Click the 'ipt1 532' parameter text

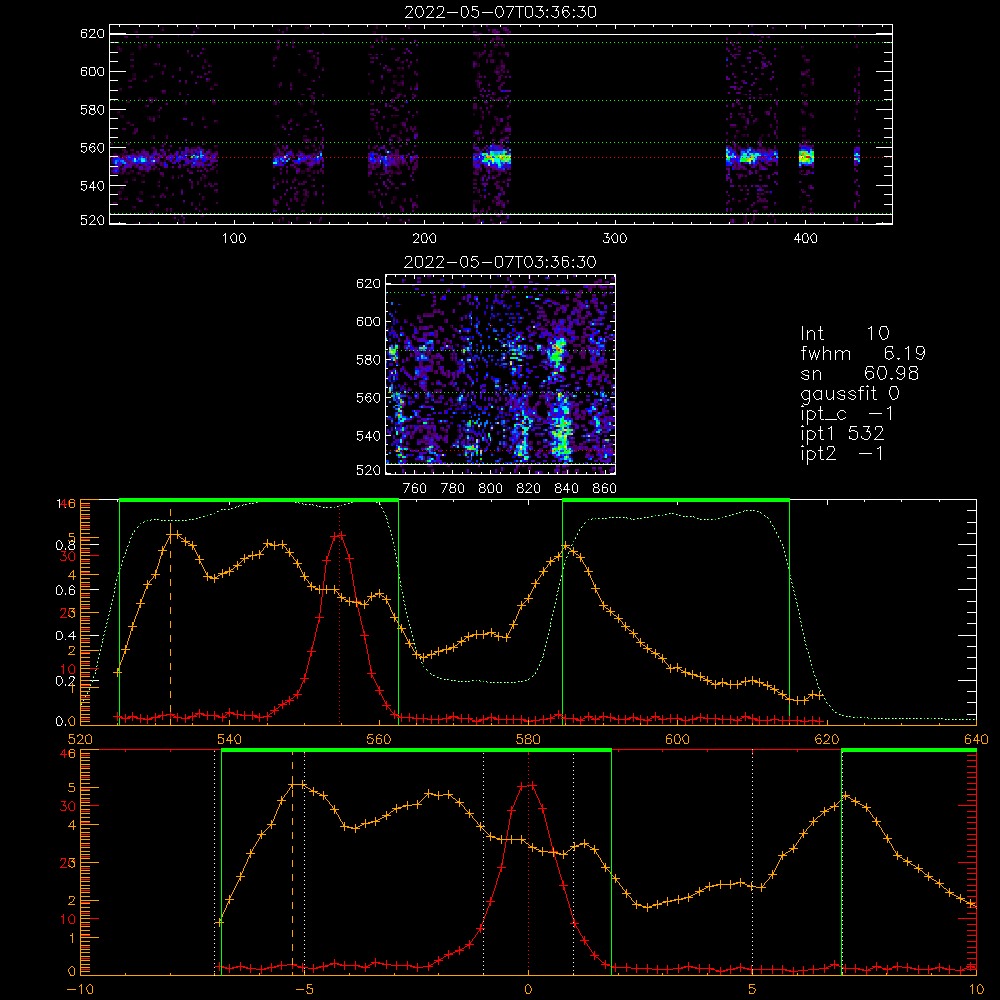[842, 434]
